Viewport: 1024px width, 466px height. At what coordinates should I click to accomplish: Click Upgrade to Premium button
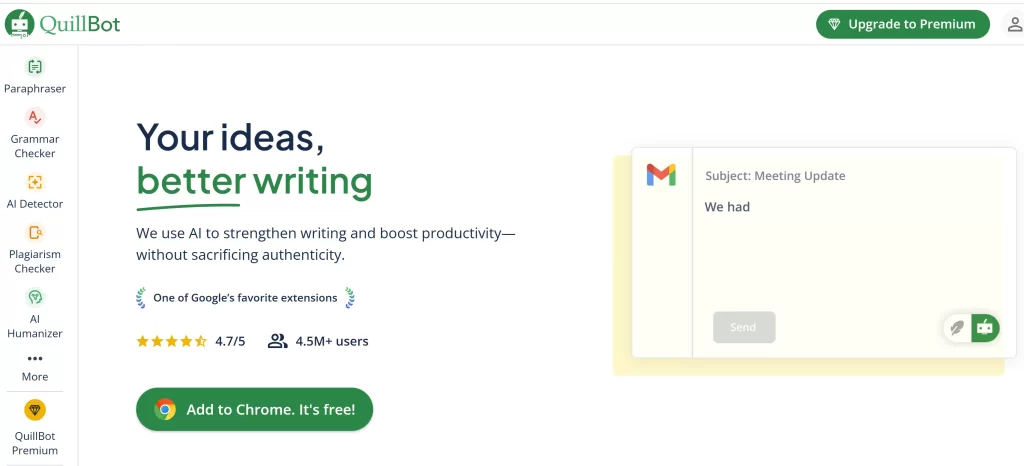[902, 24]
